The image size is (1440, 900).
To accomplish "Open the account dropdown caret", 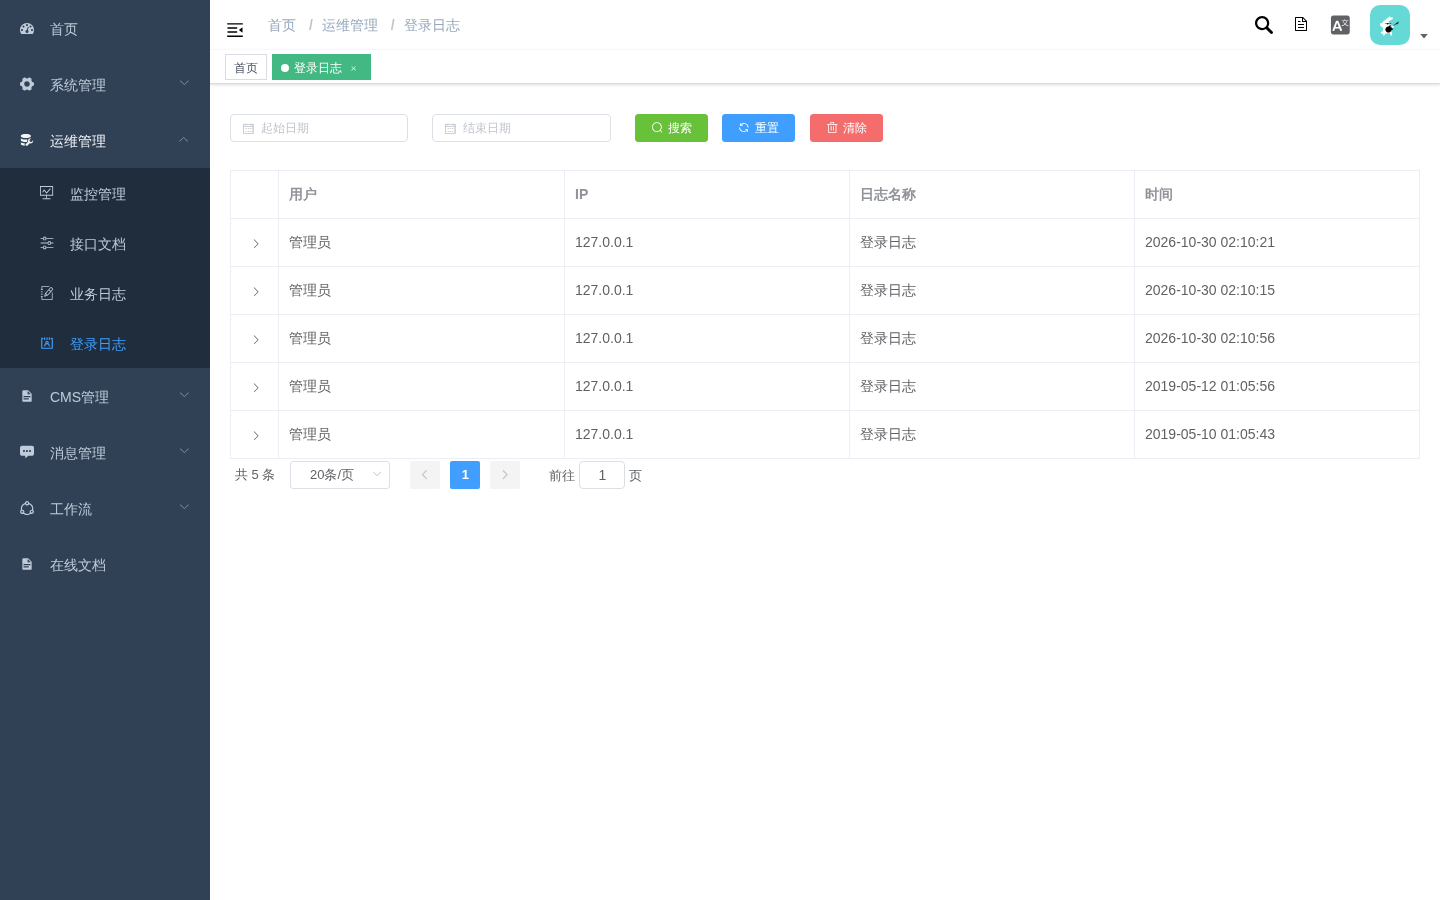I will pyautogui.click(x=1424, y=36).
